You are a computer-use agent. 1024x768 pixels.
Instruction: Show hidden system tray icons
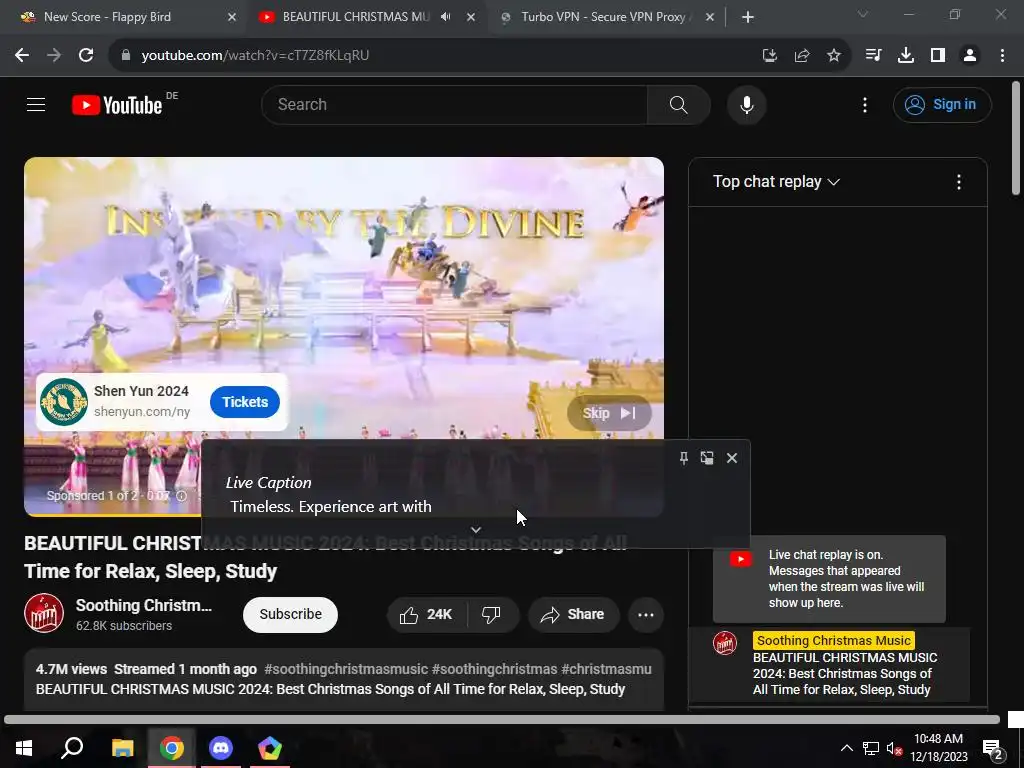click(846, 748)
